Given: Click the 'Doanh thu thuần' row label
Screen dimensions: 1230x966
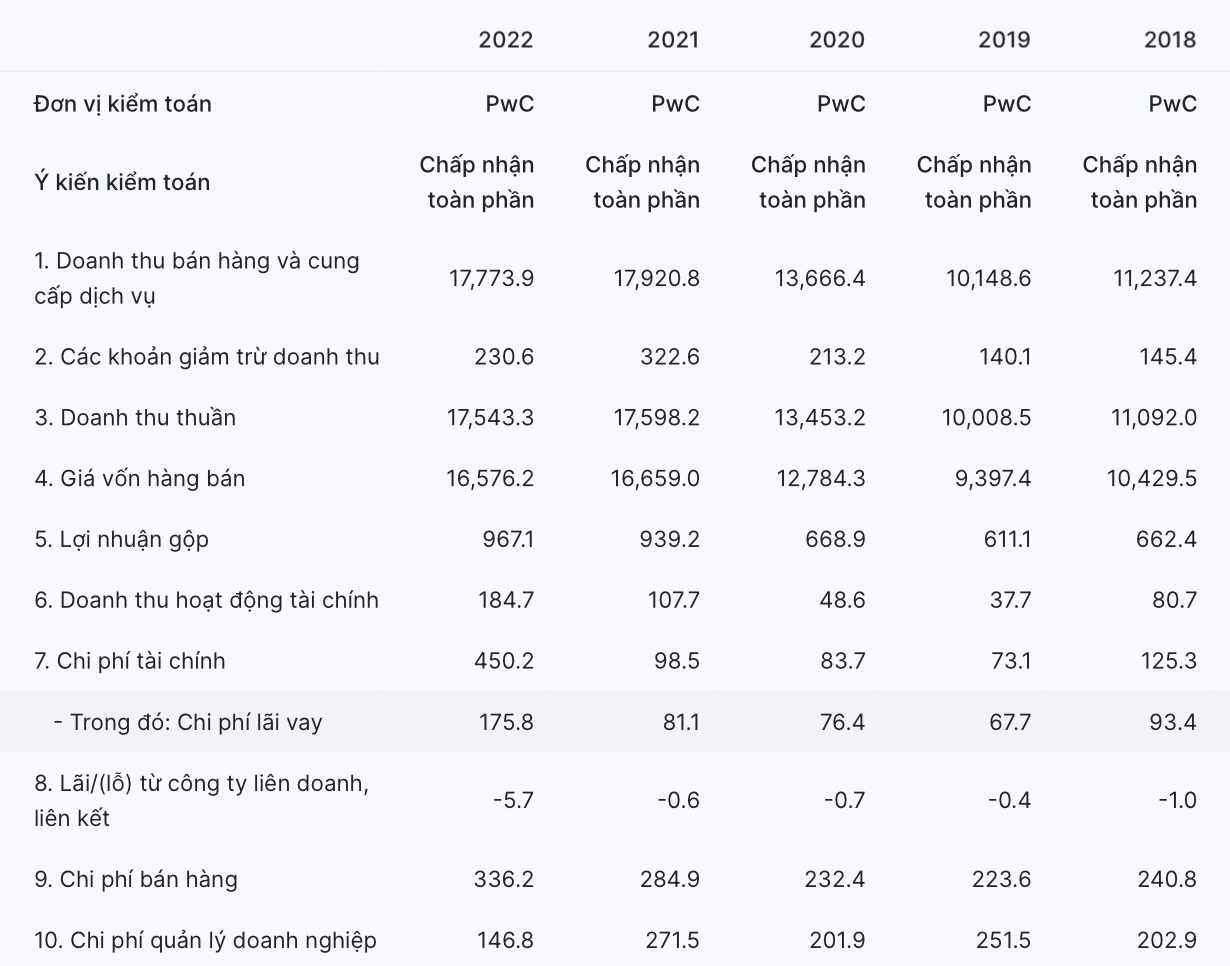Looking at the screenshot, I should pyautogui.click(x=135, y=418).
